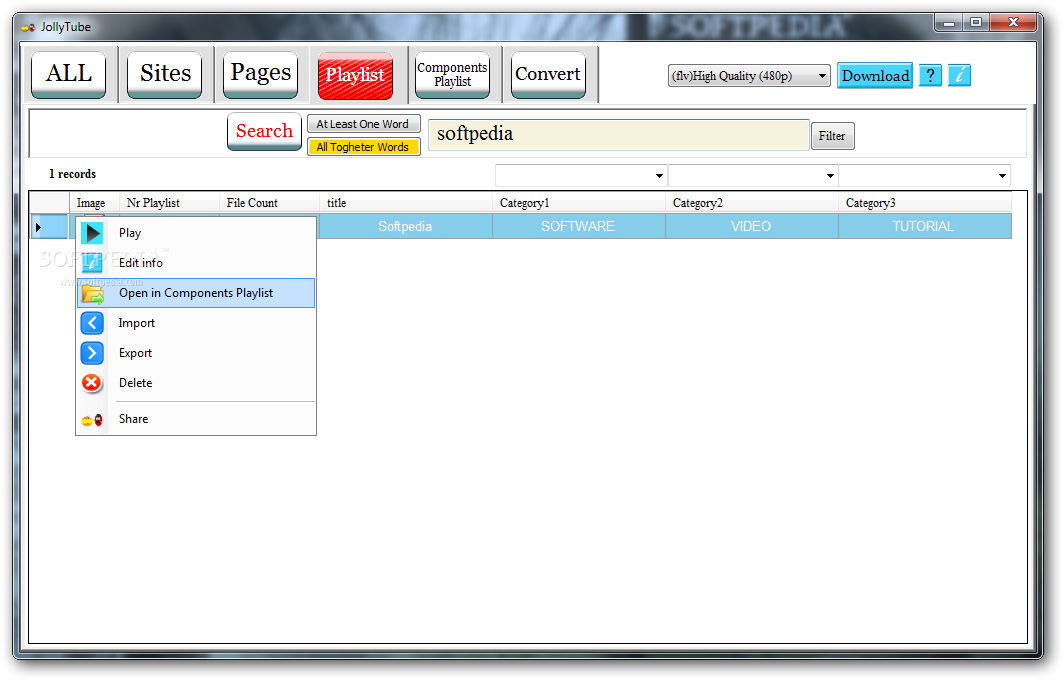Image resolution: width=1064 pixels, height=680 pixels.
Task: Click the Share icon in context menu
Action: (x=92, y=420)
